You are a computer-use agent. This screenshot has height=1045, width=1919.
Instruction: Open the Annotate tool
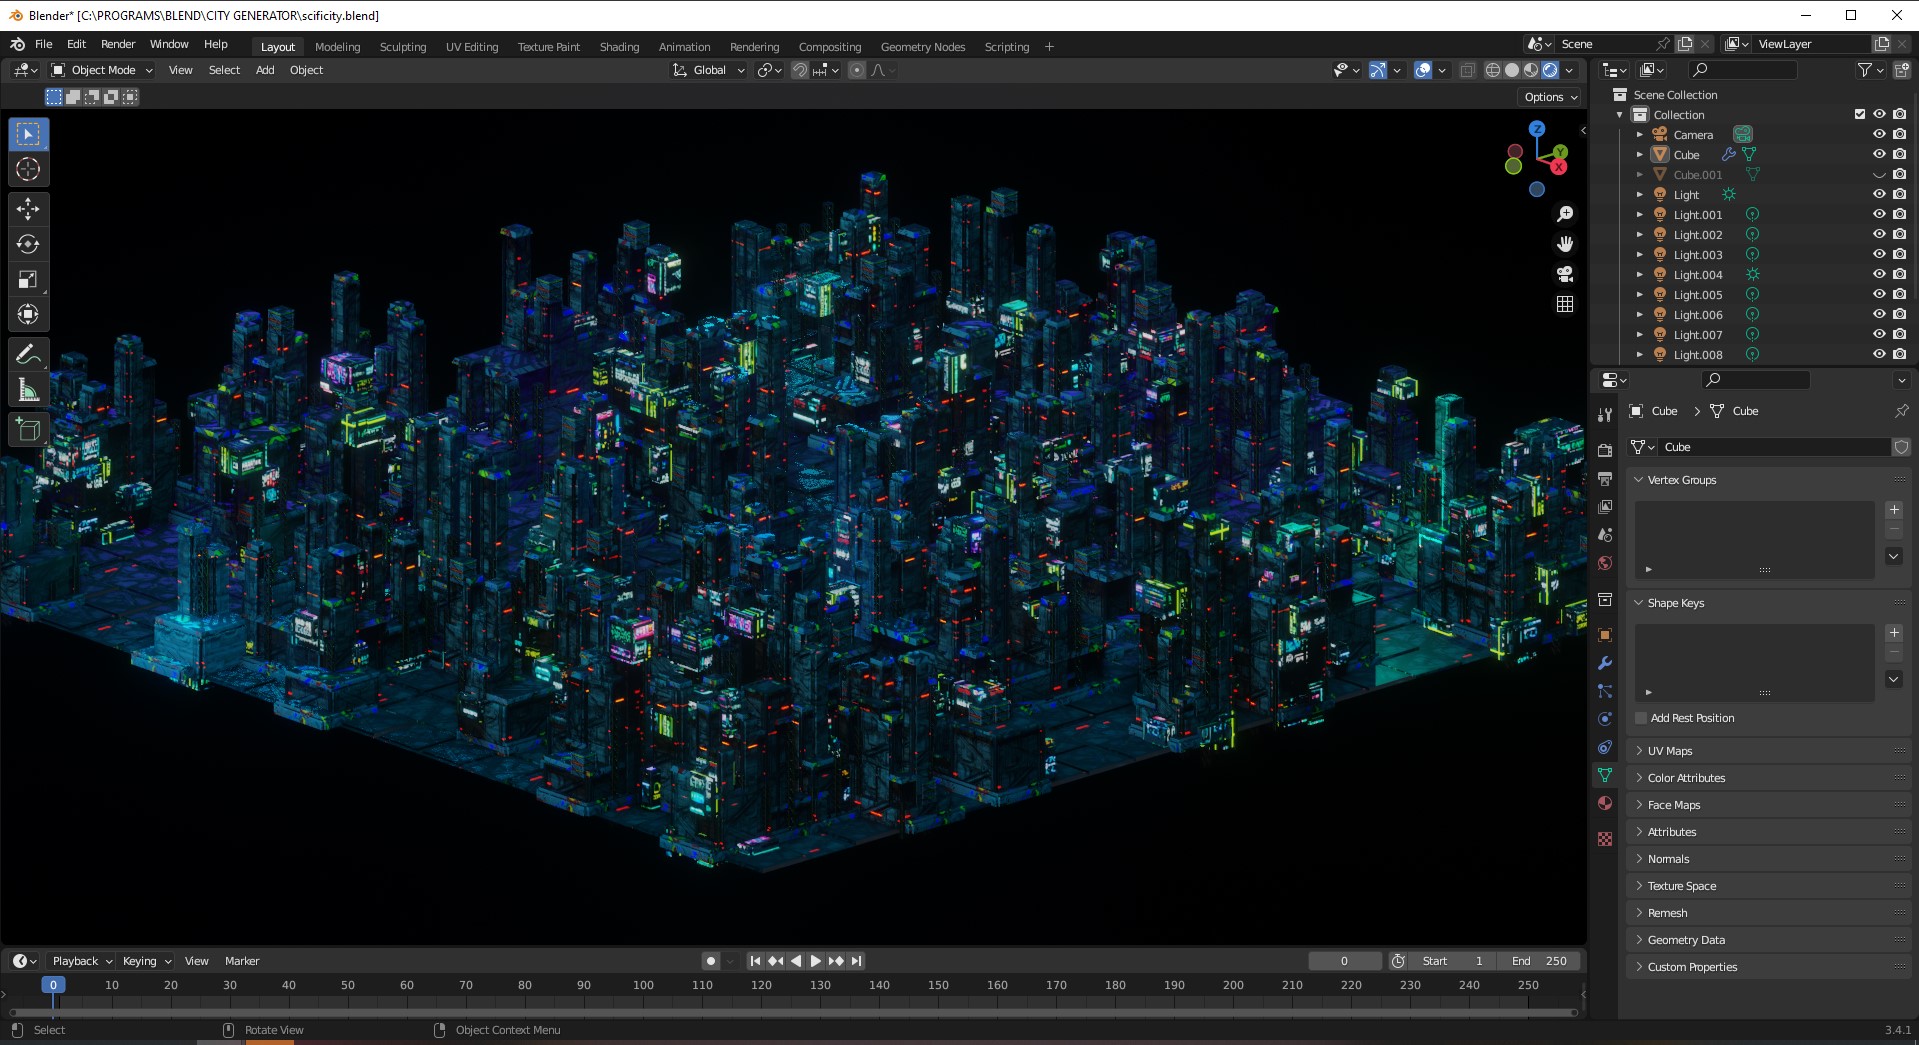click(x=28, y=353)
